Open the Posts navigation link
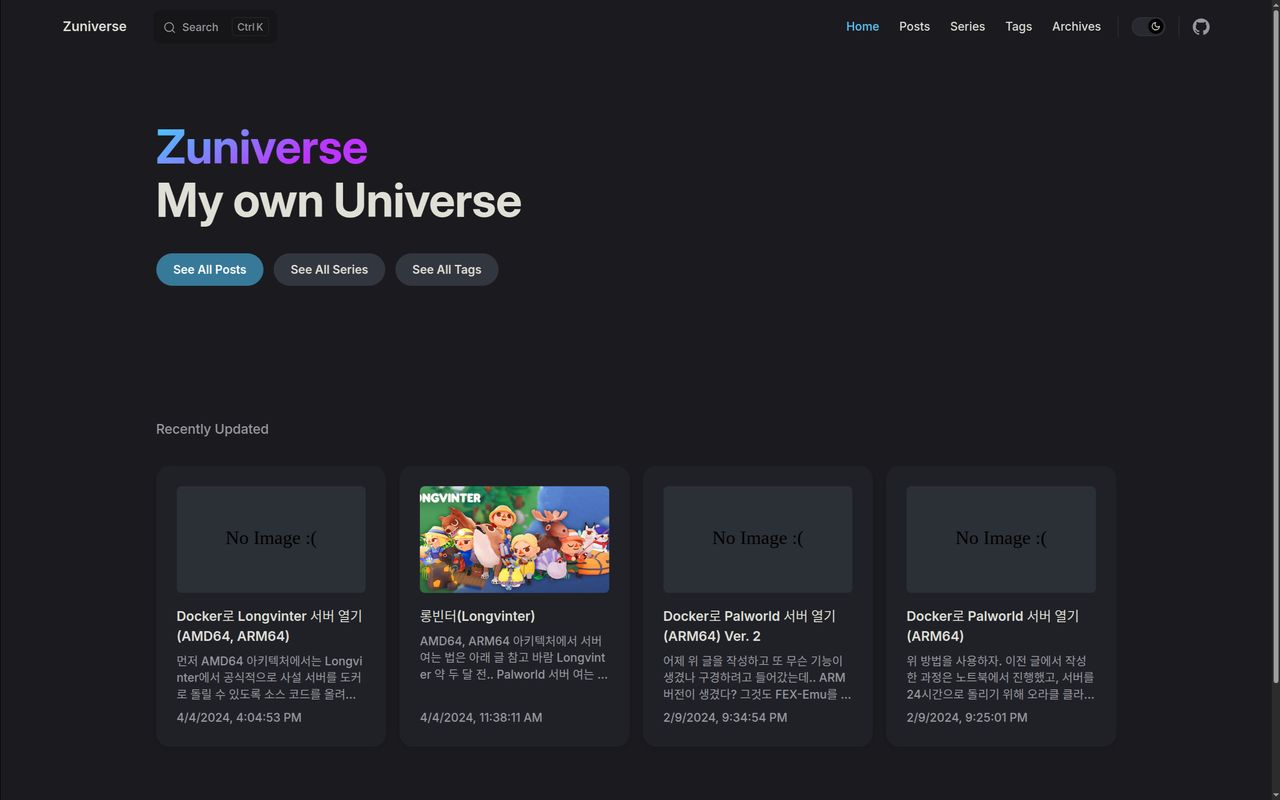1280x800 pixels. (914, 27)
